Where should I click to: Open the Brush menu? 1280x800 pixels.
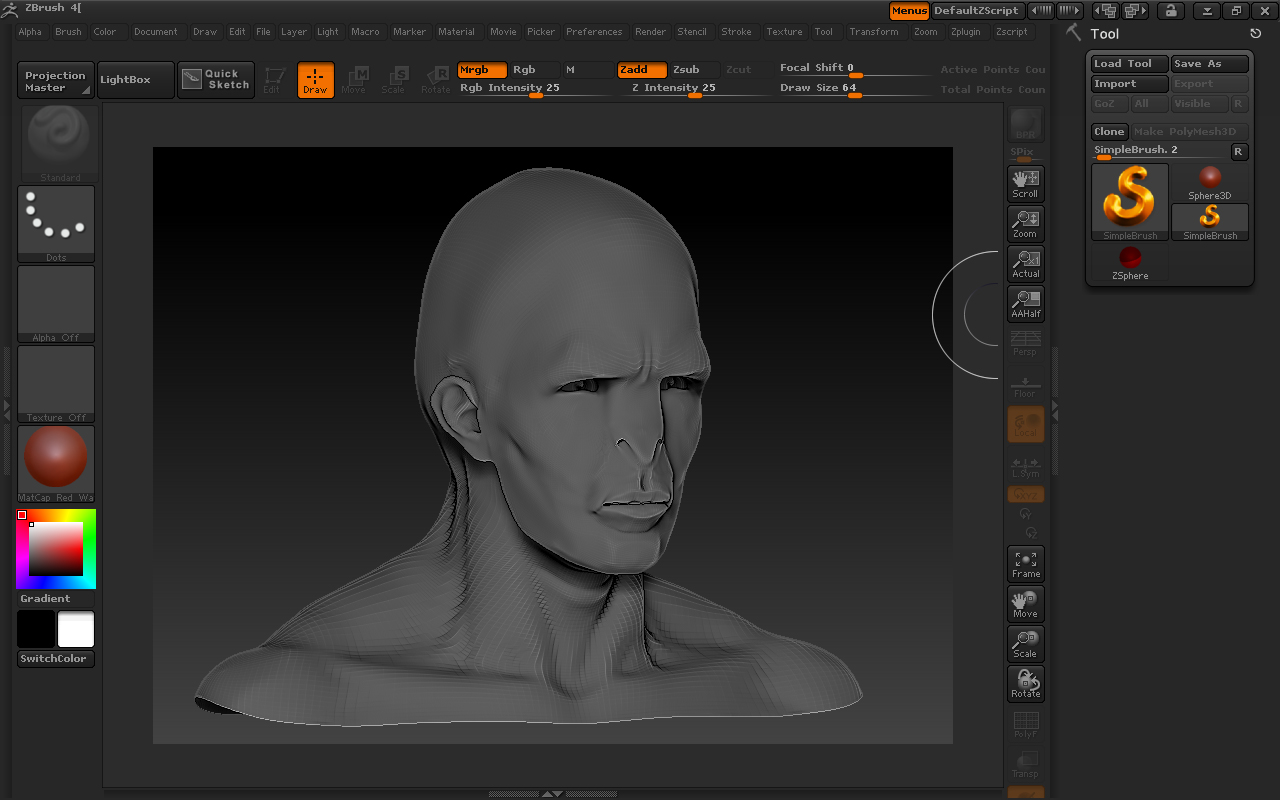point(68,32)
